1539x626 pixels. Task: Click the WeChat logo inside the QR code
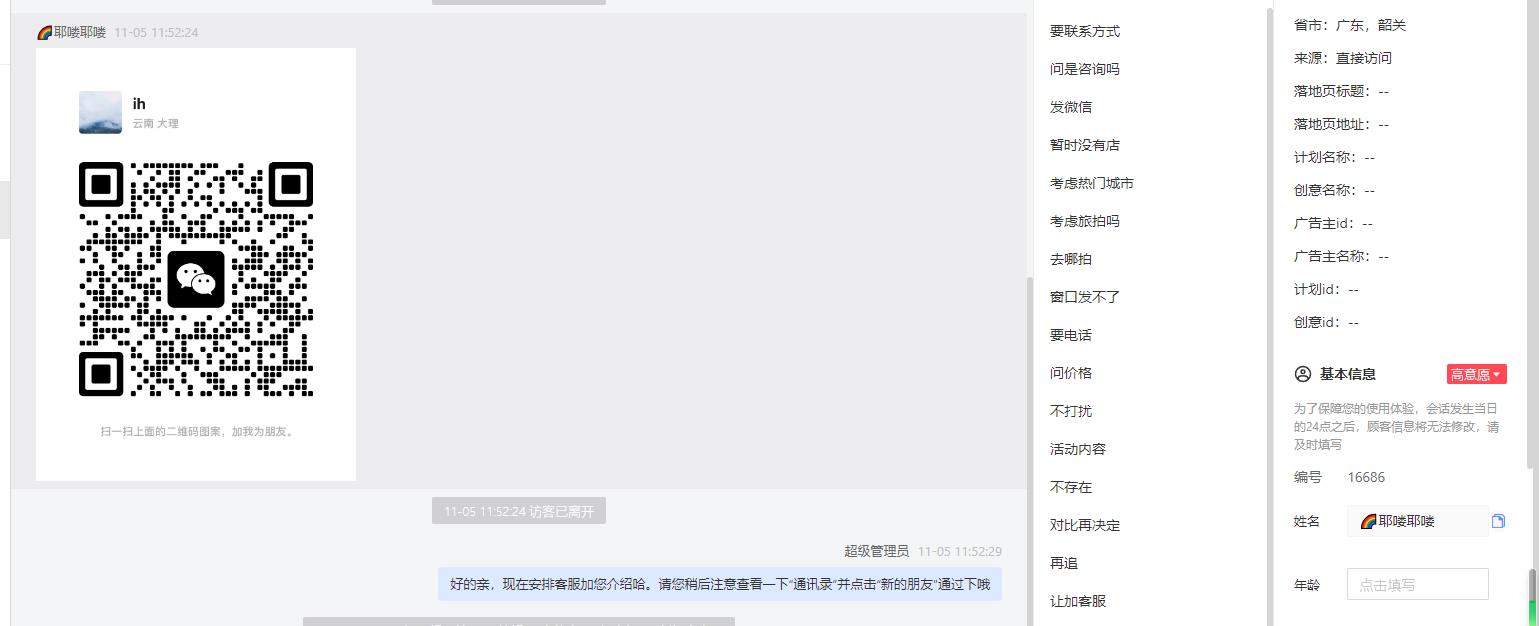(196, 279)
